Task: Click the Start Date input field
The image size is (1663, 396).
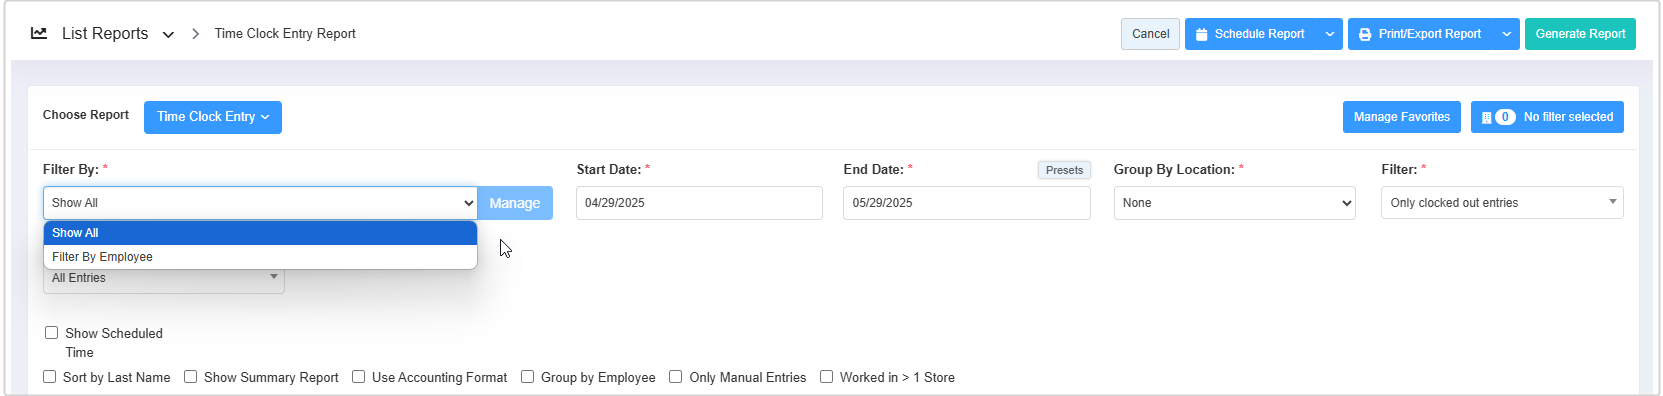Action: [699, 203]
